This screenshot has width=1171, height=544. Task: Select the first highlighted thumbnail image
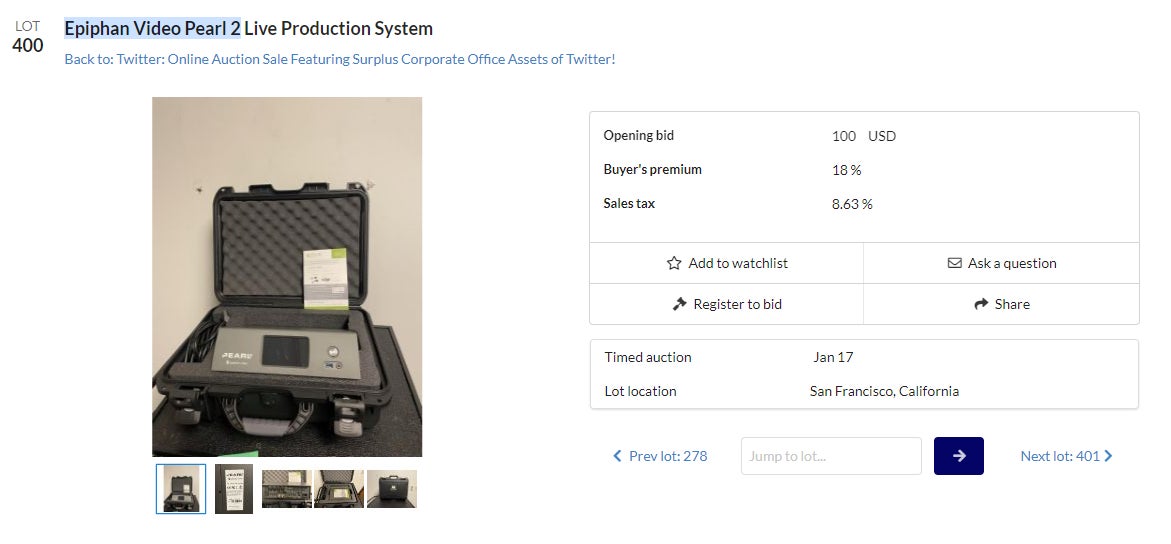coord(181,489)
